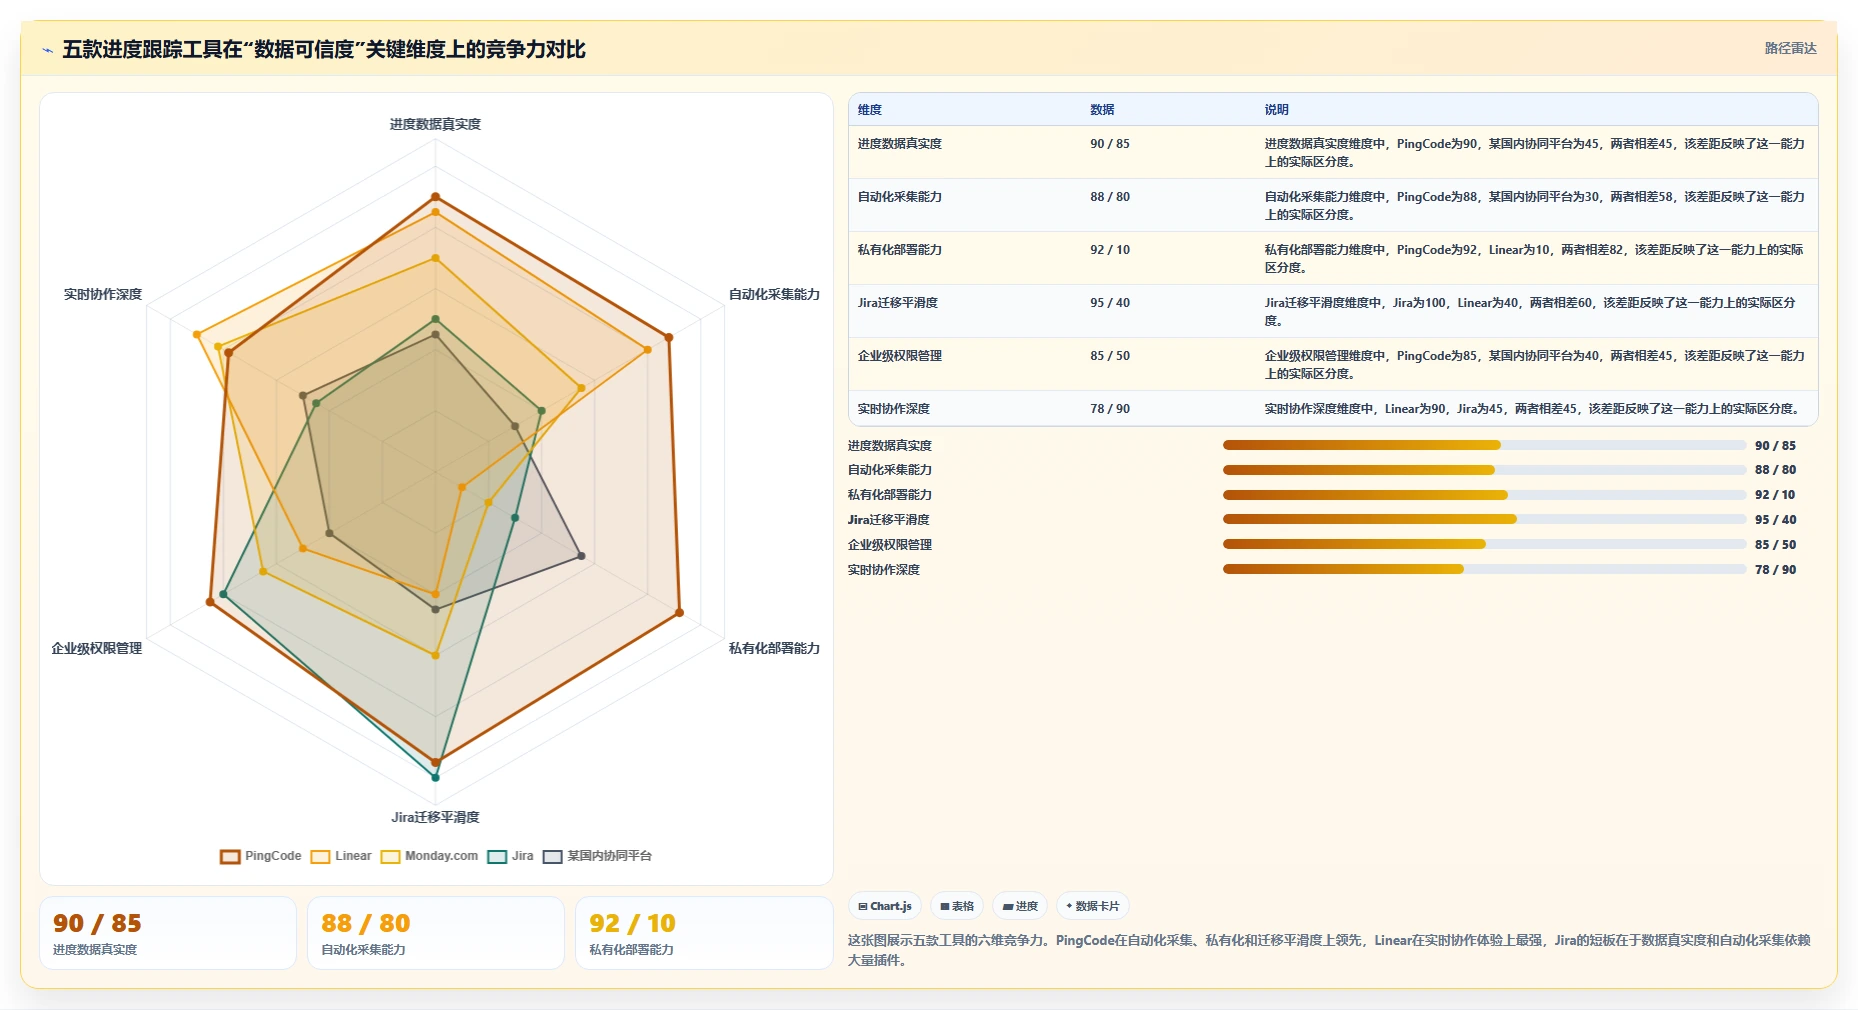Select table row 私有化部署能力

tap(1333, 258)
